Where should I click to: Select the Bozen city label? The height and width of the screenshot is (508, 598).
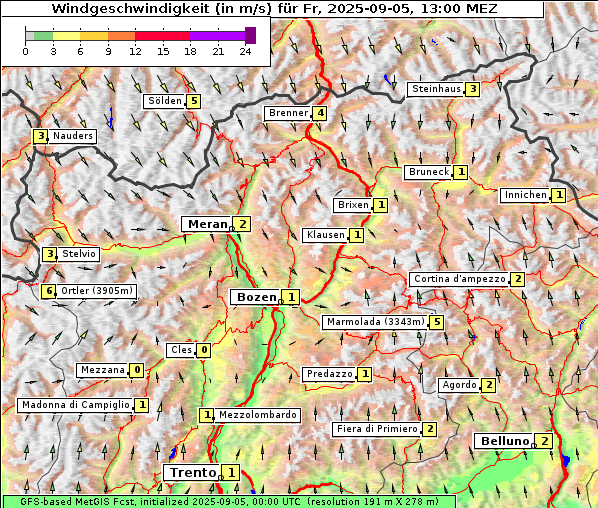256,297
